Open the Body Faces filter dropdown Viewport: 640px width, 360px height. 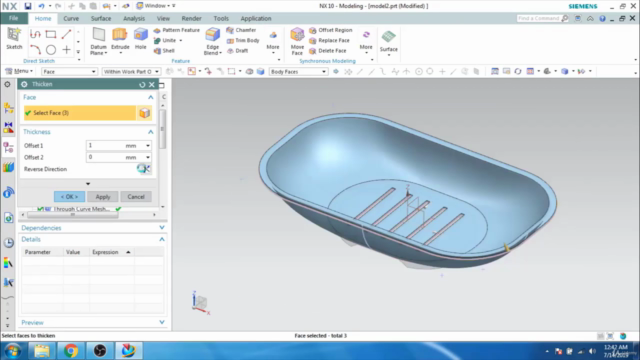pos(298,71)
